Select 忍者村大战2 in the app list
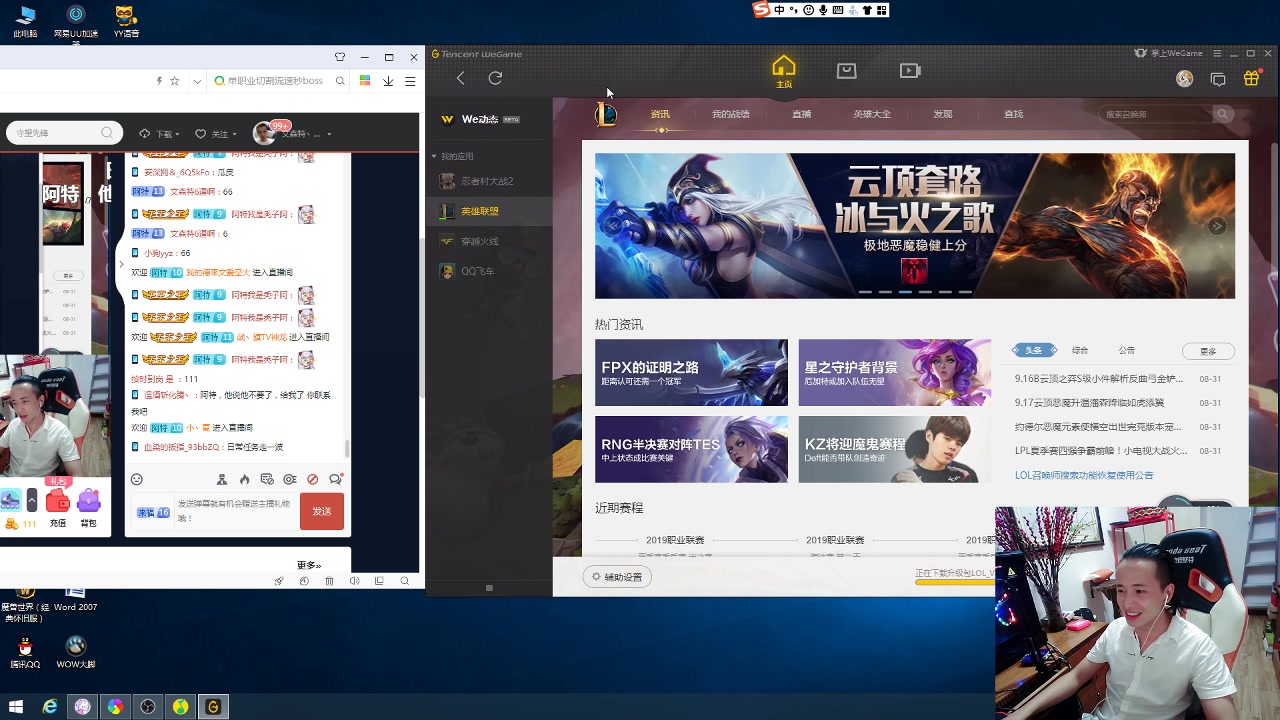Image resolution: width=1280 pixels, height=720 pixels. [x=490, y=181]
